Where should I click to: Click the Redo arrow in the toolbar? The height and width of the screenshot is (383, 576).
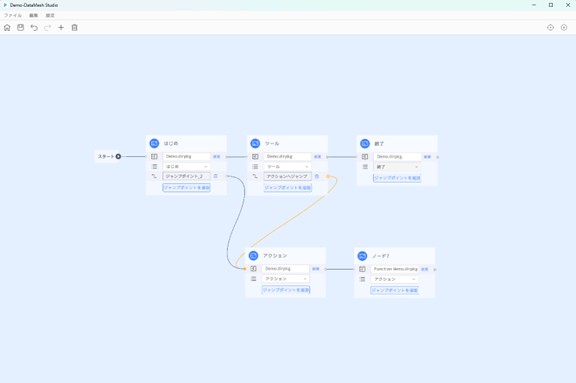click(48, 28)
